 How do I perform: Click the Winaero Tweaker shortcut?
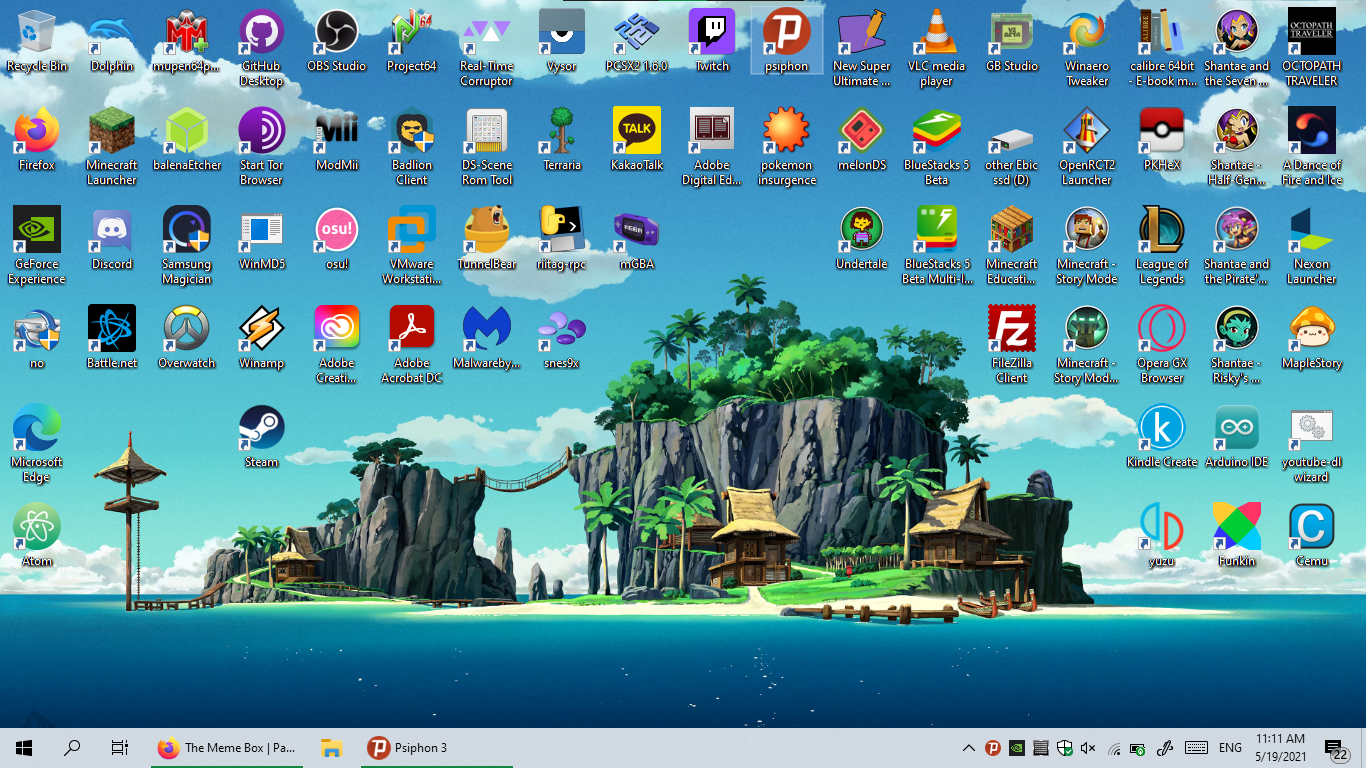(1087, 48)
